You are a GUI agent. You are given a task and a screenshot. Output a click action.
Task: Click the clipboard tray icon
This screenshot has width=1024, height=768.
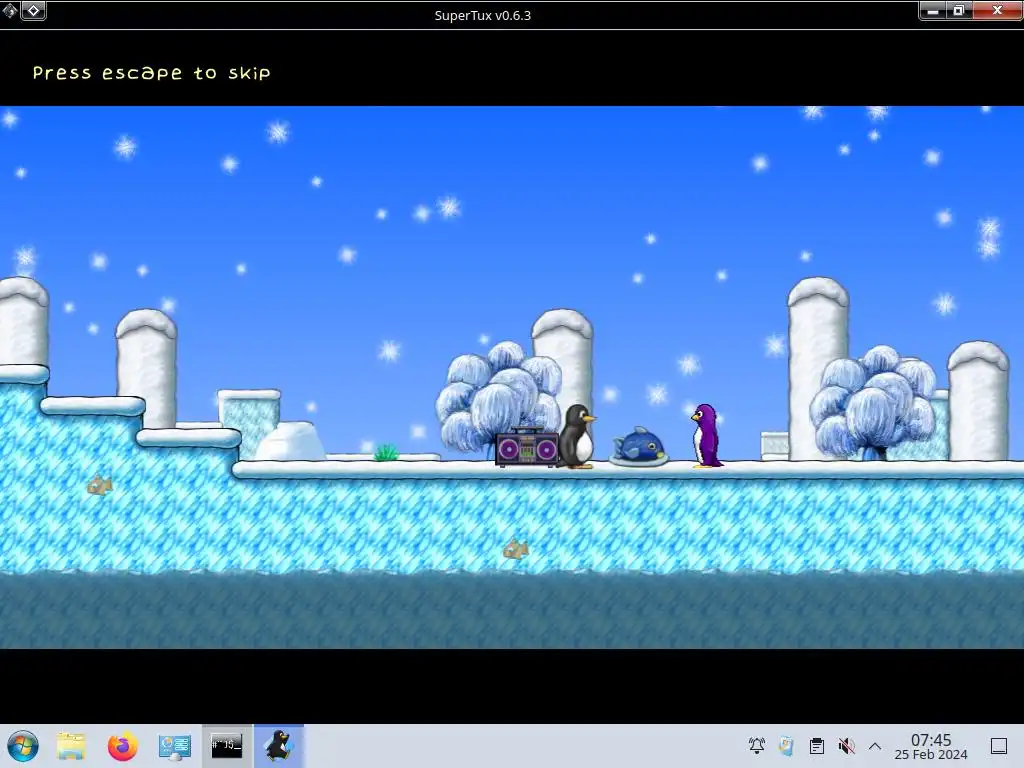tap(816, 746)
